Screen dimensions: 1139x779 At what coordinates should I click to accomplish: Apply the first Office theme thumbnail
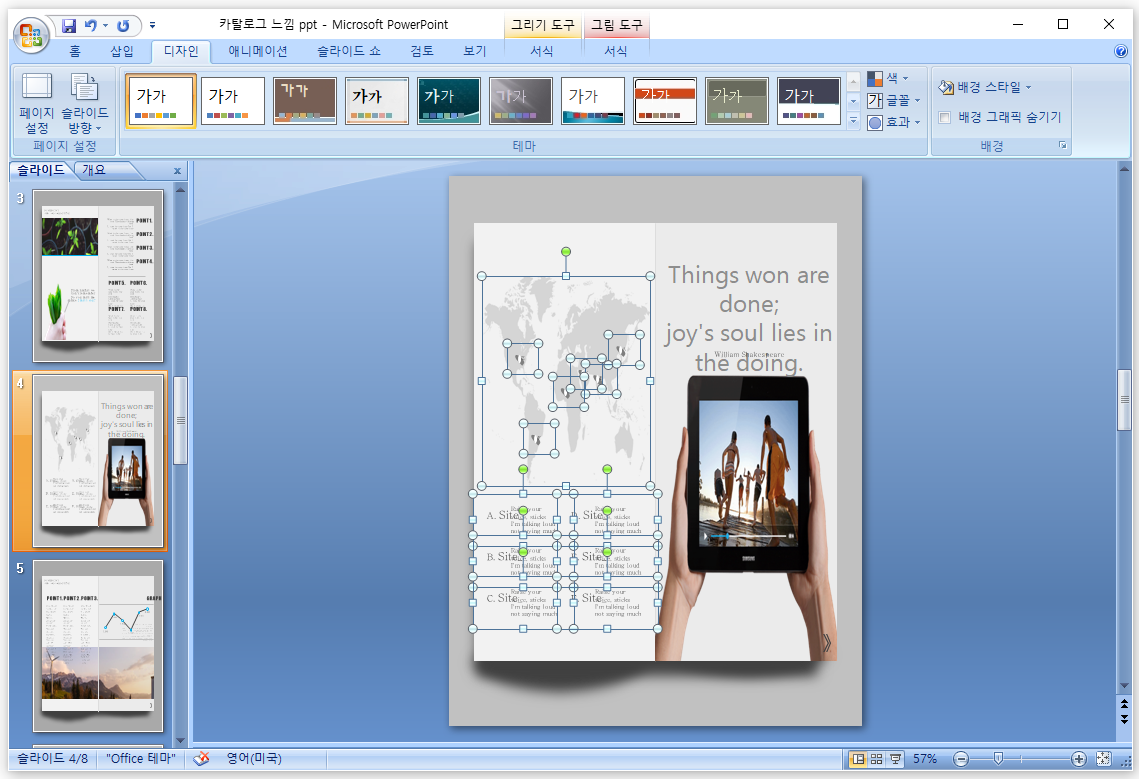[161, 101]
